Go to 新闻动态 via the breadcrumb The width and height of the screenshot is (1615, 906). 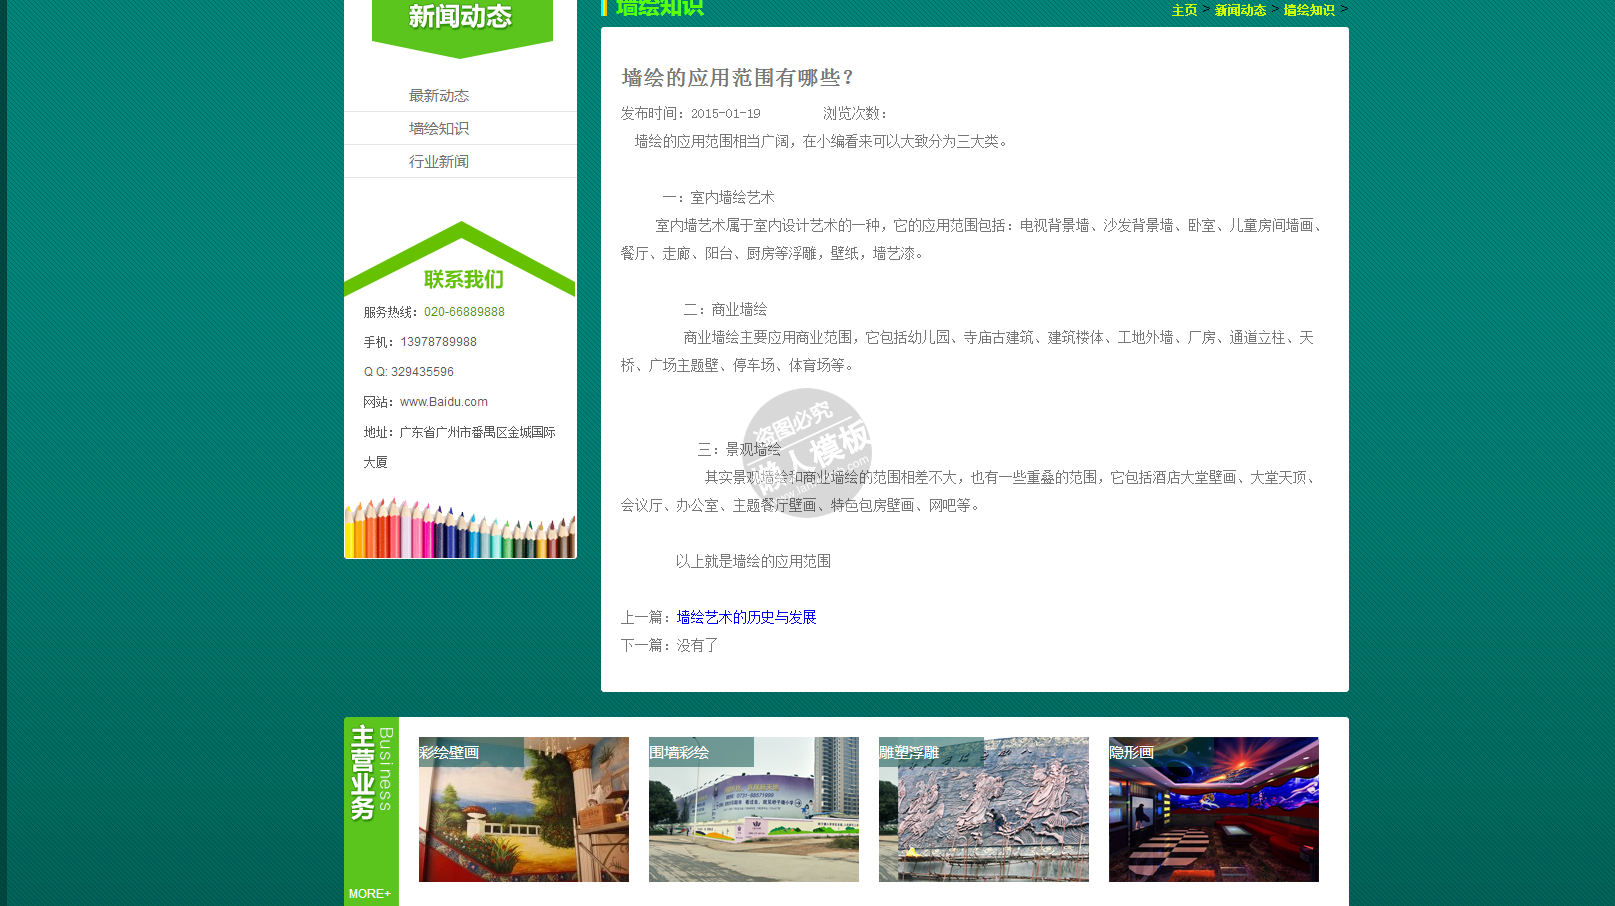[1240, 10]
